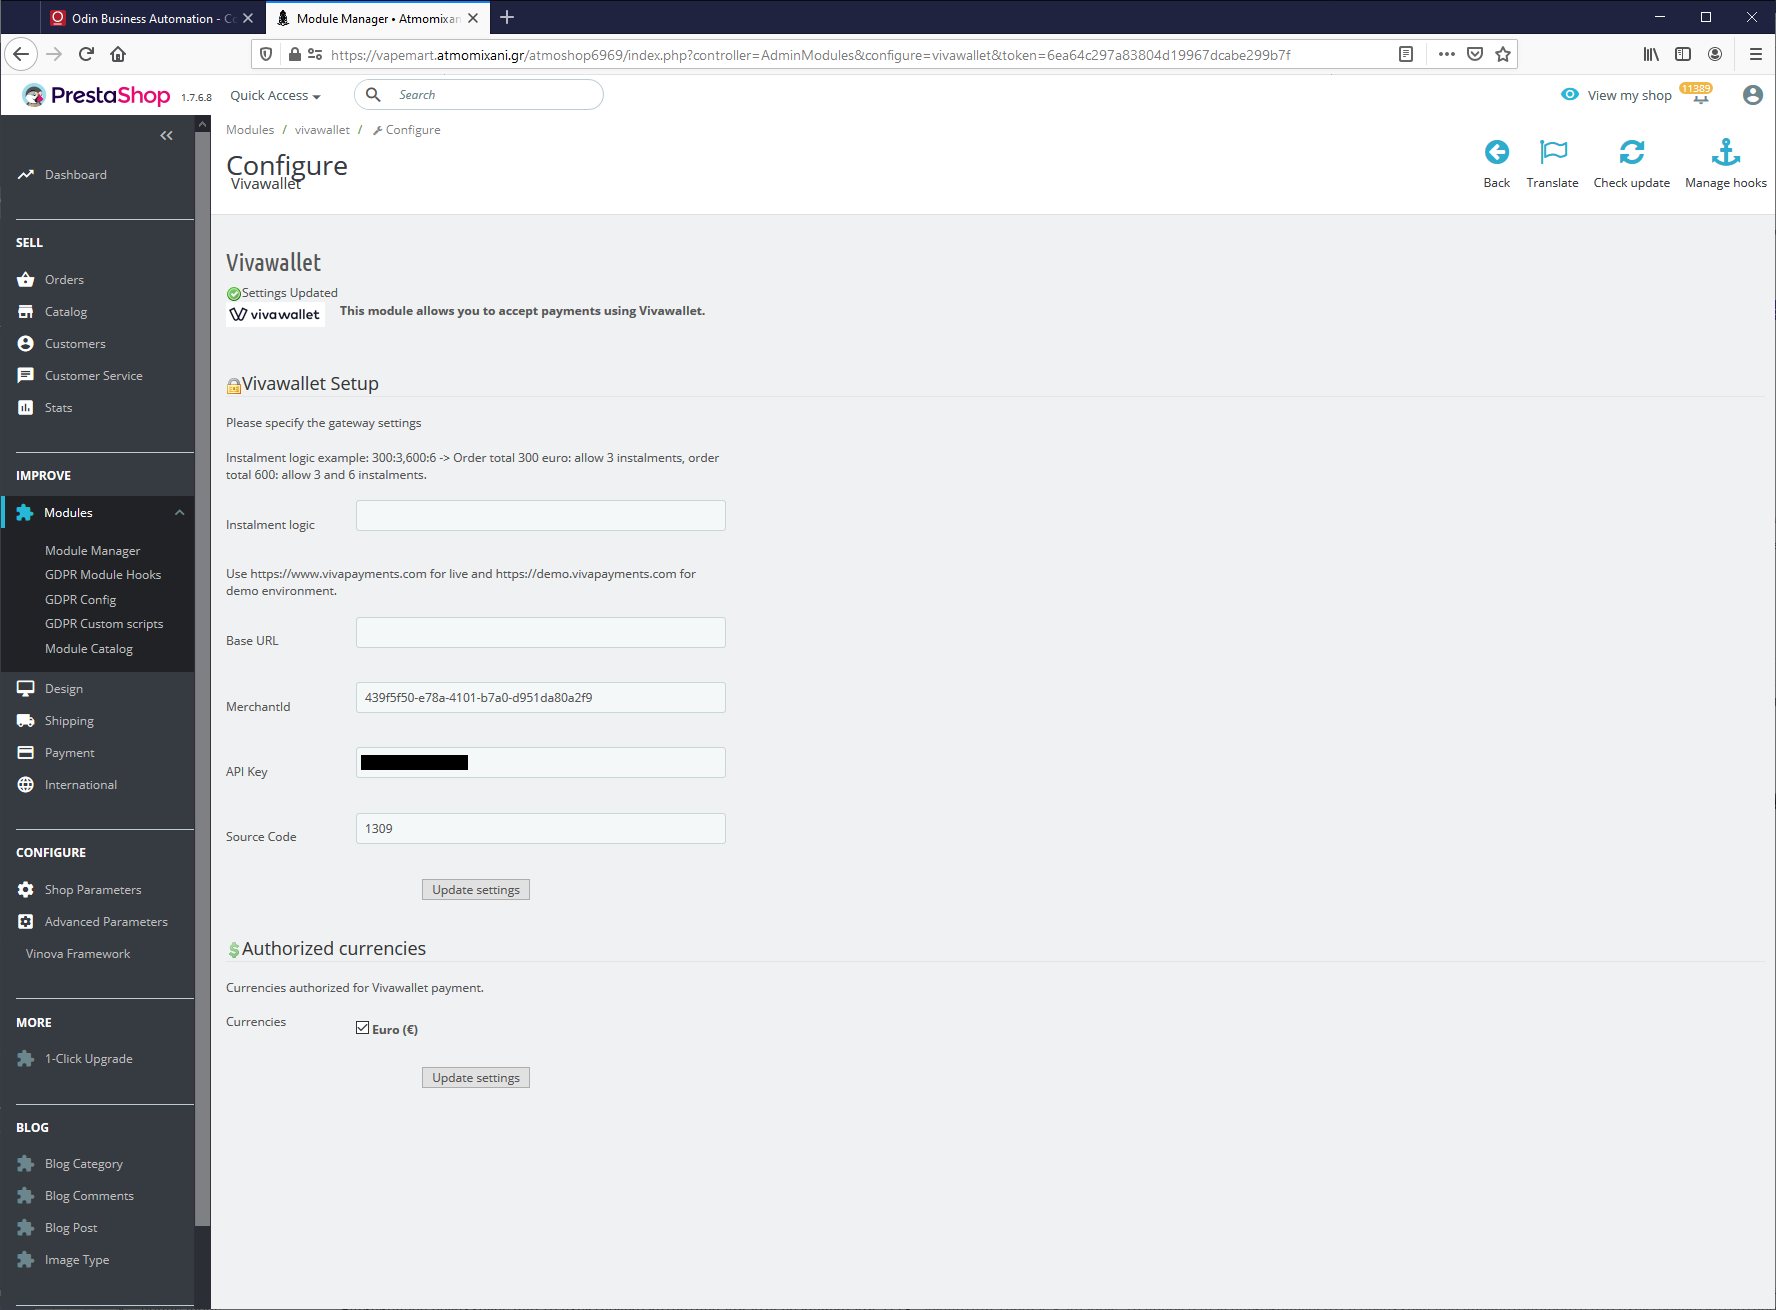
Task: Click the Update settings button
Action: (x=475, y=889)
